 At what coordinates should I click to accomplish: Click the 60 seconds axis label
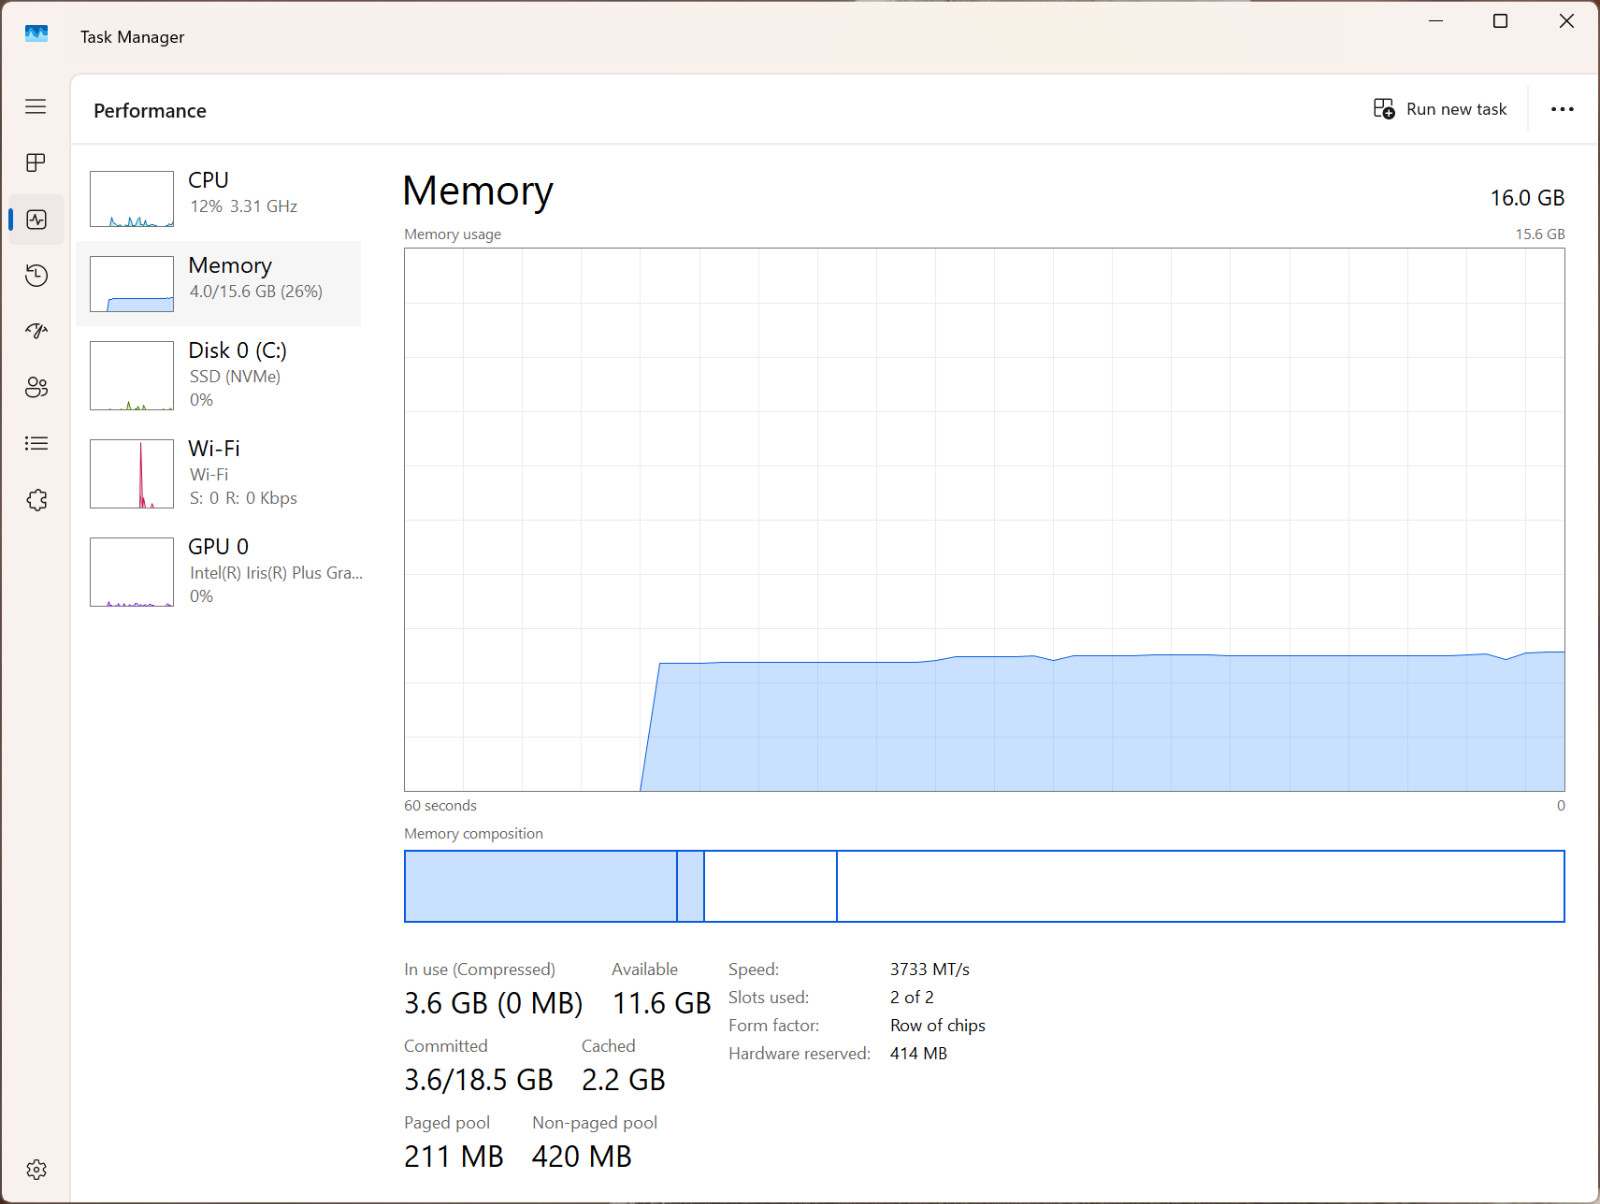point(440,806)
